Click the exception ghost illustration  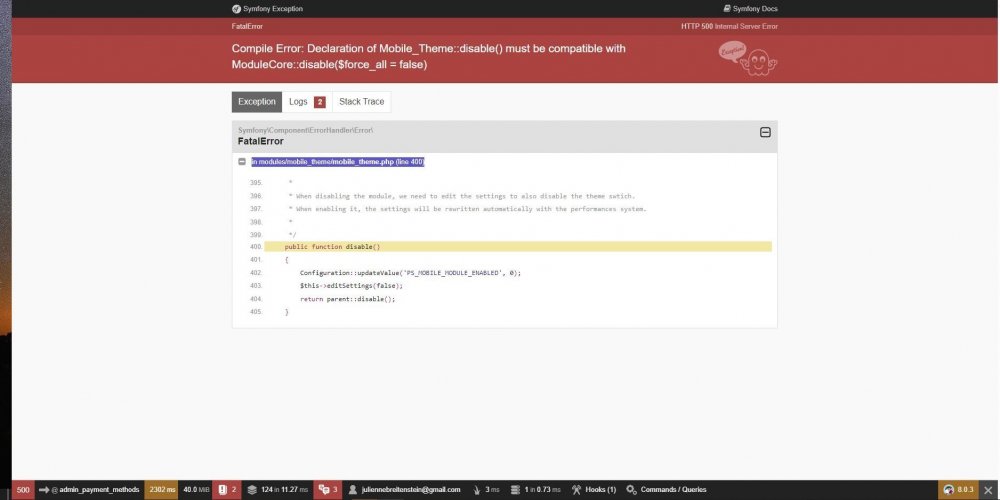[748, 59]
